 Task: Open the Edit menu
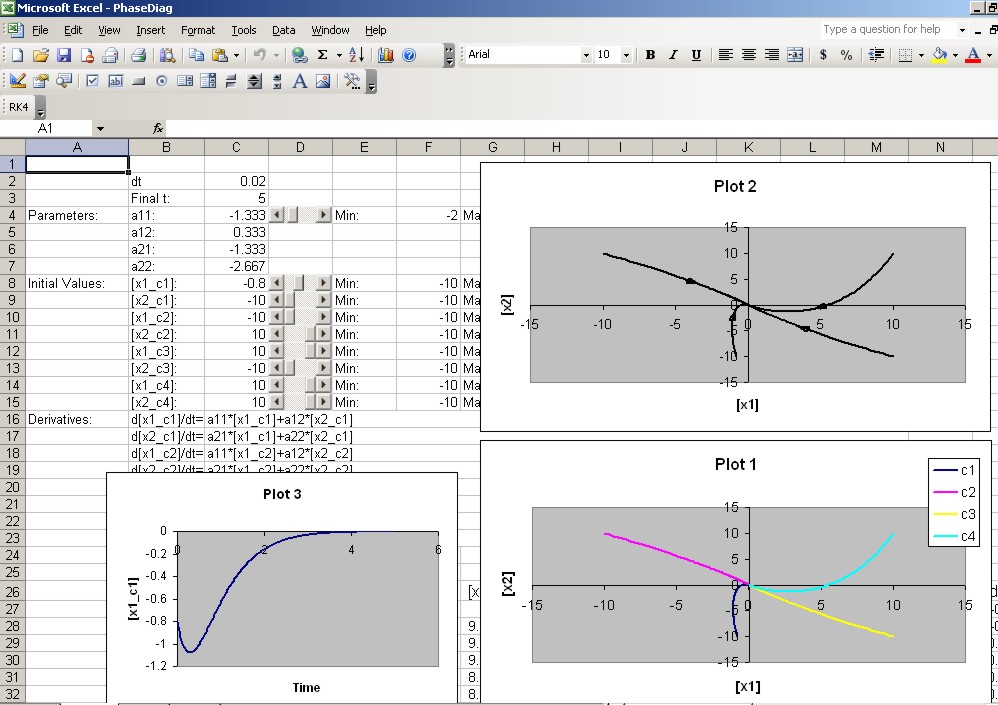click(x=73, y=30)
